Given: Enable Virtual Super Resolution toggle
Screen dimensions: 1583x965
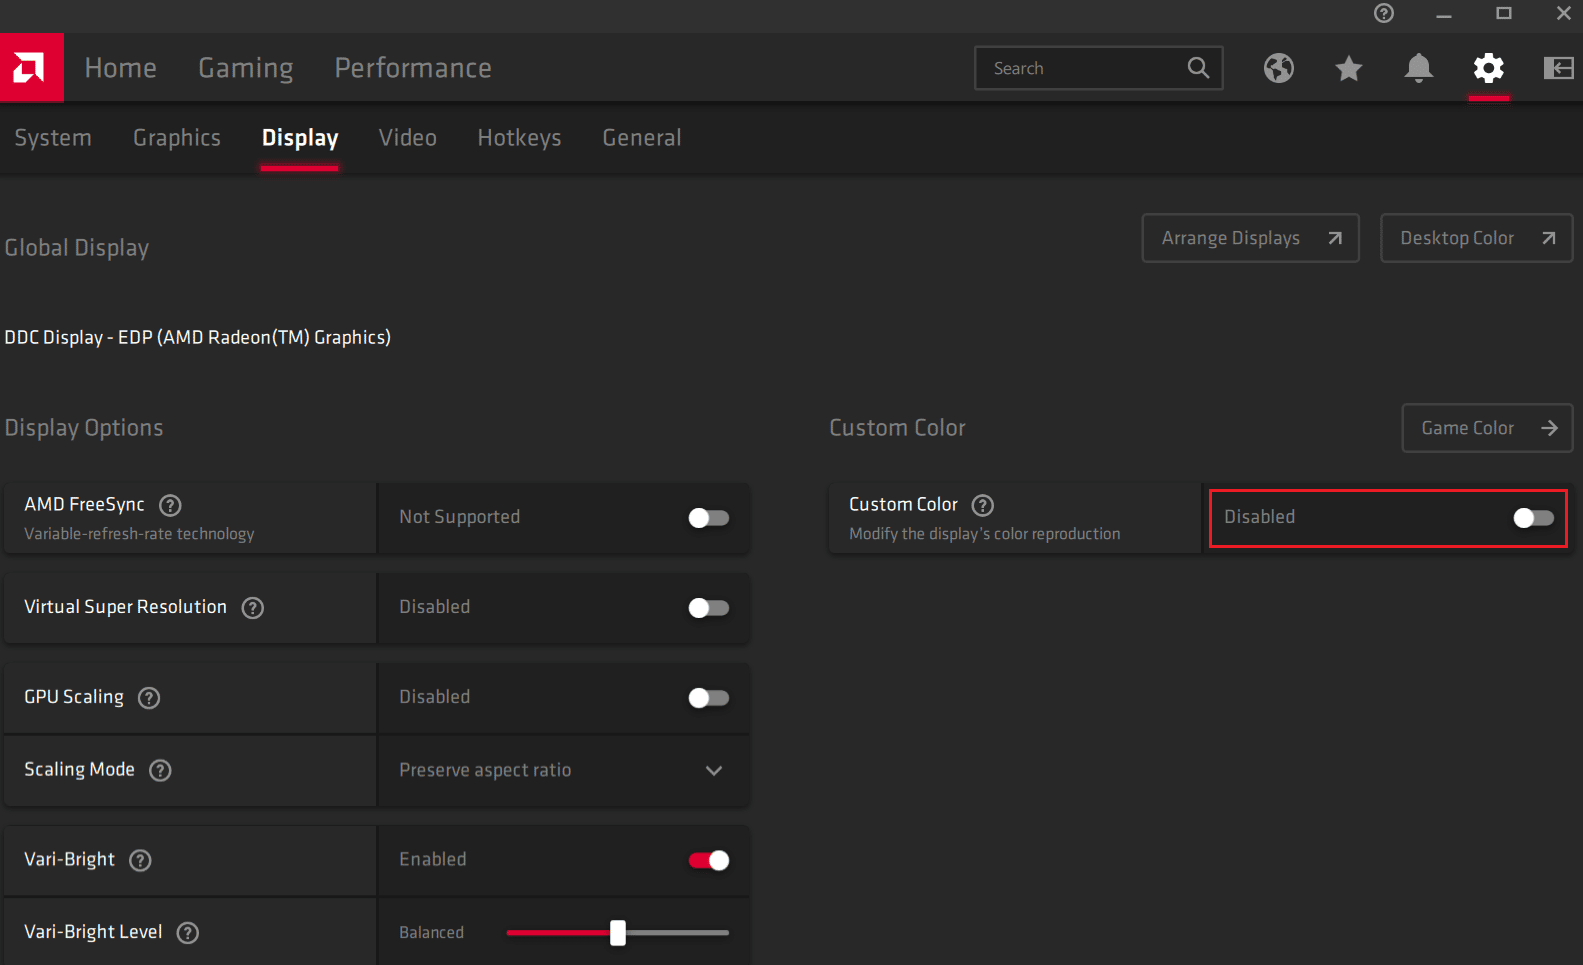Looking at the screenshot, I should click(708, 608).
